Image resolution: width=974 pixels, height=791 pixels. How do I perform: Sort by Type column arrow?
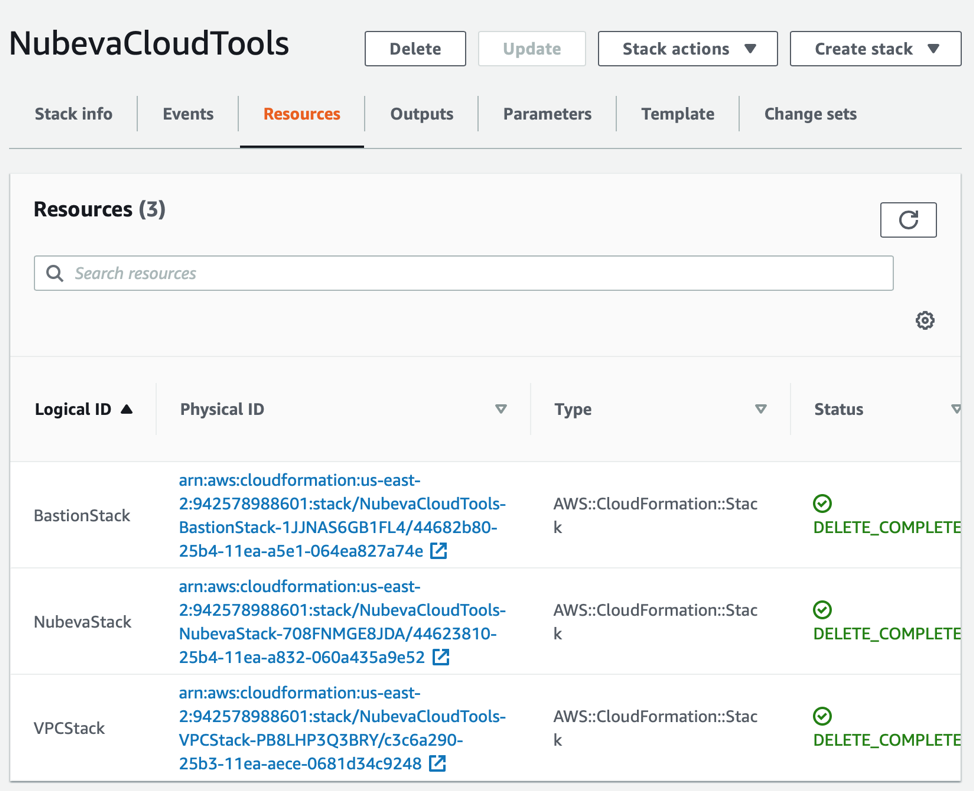pyautogui.click(x=760, y=409)
